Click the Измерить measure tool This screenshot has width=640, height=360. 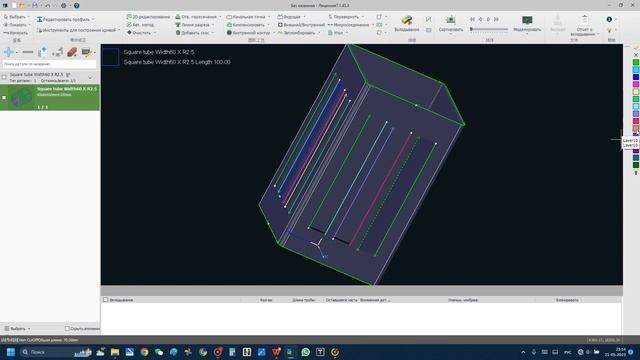click(16, 33)
